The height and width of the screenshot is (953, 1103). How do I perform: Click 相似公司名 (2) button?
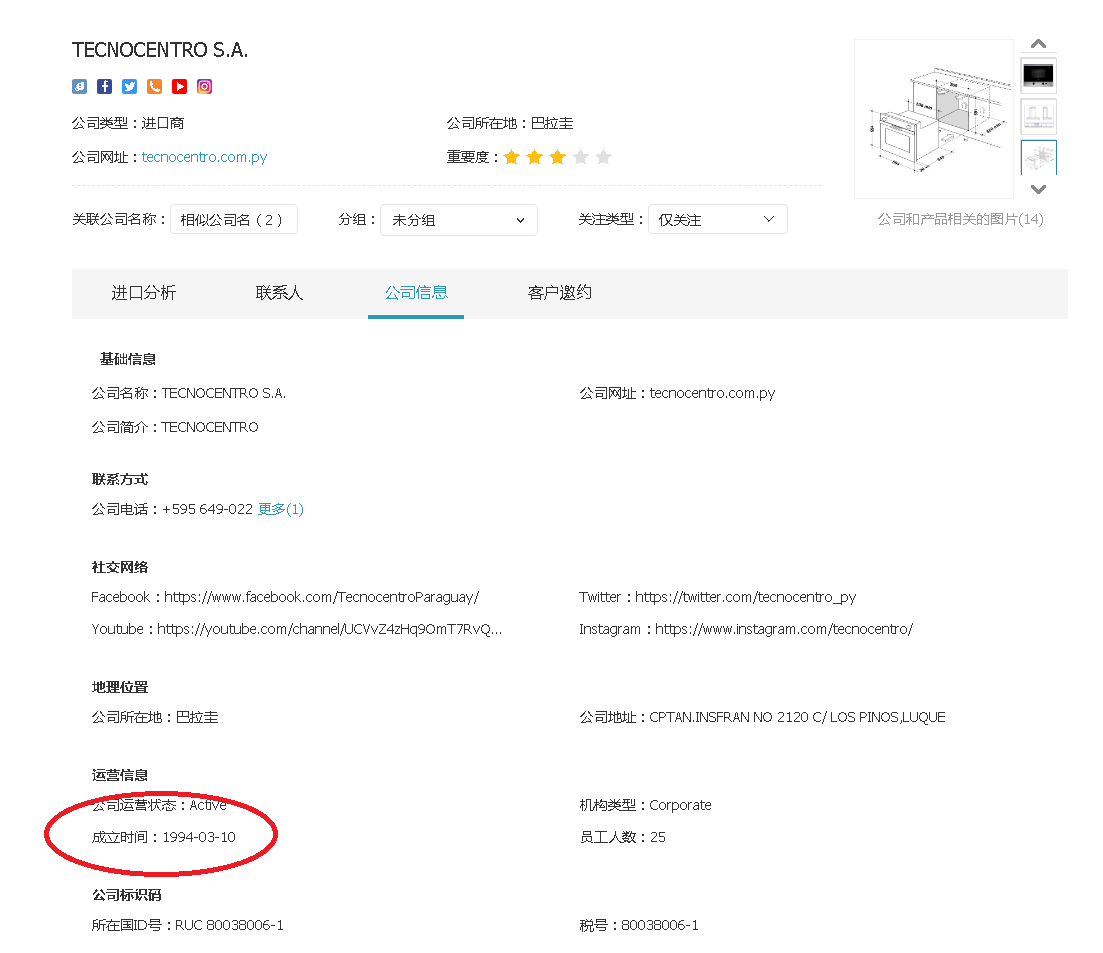pyautogui.click(x=234, y=219)
